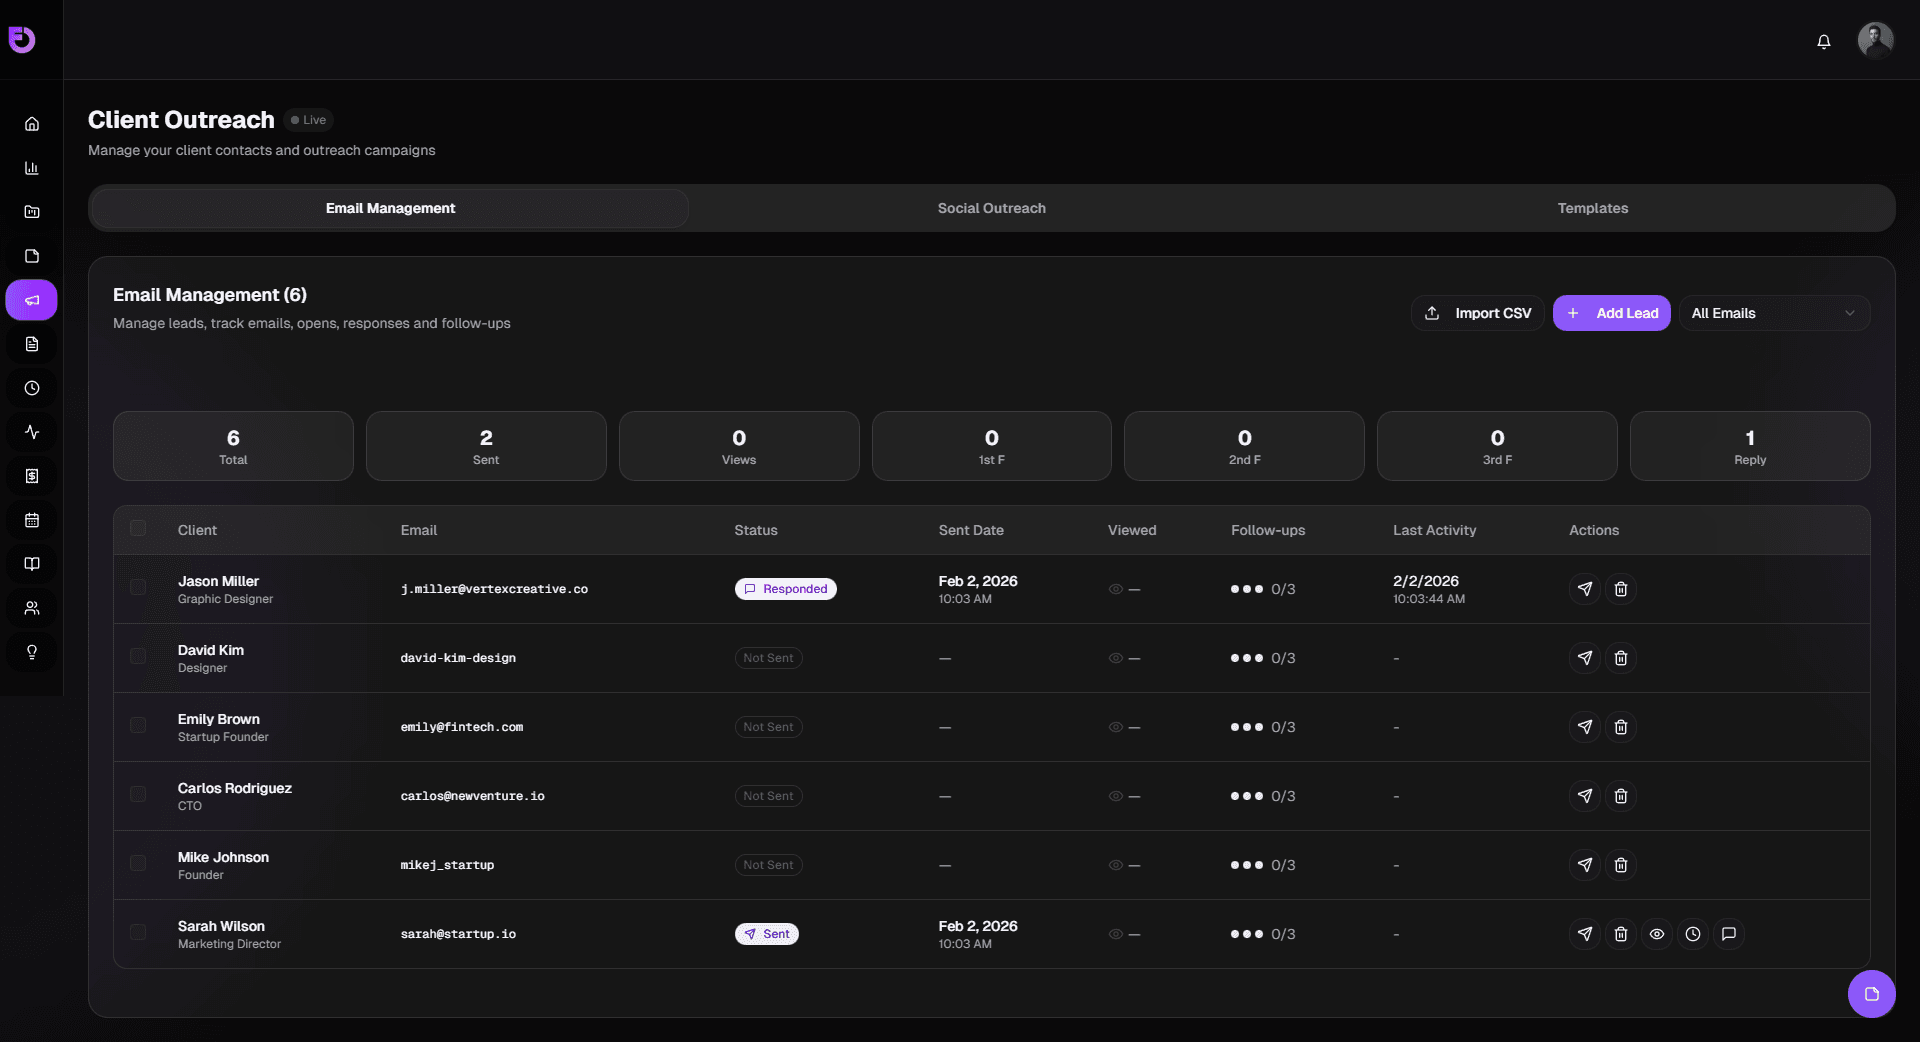Viewport: 1920px width, 1042px height.
Task: Tick the select-all checkbox in header
Action: (x=138, y=529)
